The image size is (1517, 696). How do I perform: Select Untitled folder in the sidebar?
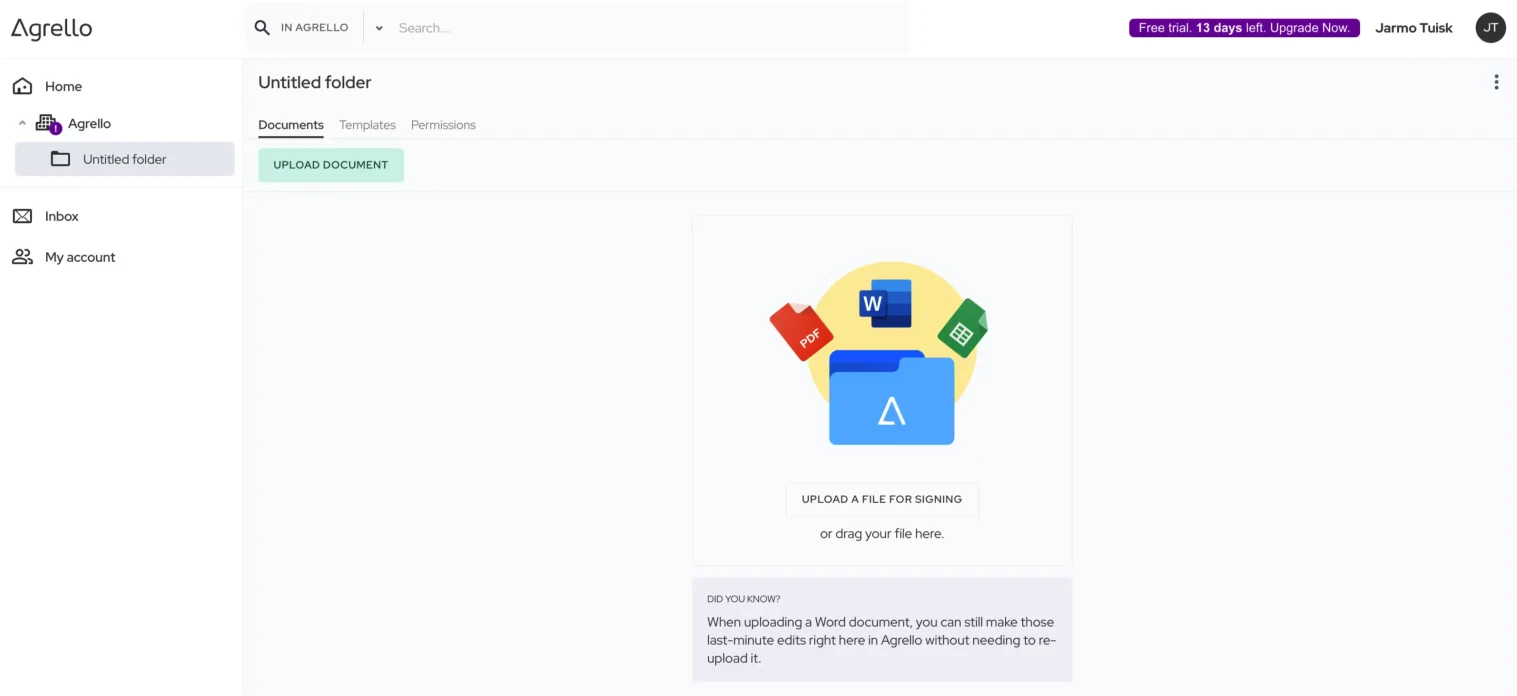[124, 158]
